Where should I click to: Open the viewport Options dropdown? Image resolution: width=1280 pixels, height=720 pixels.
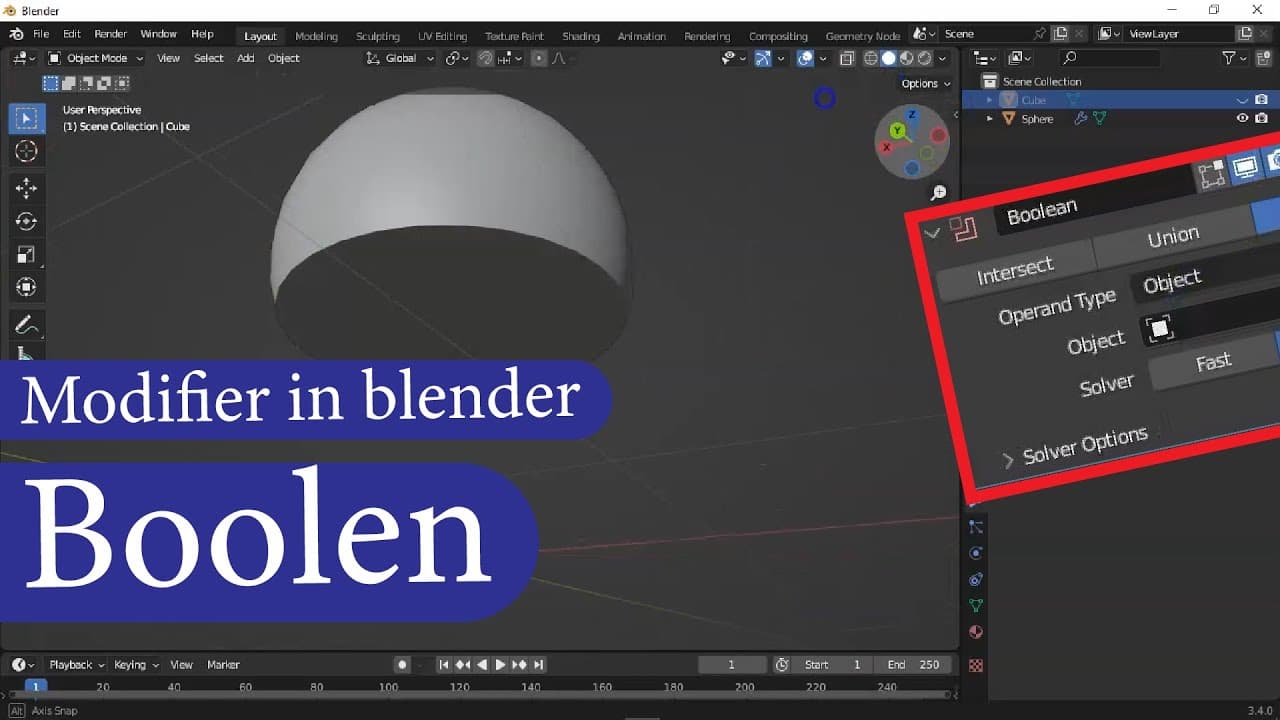pos(925,84)
